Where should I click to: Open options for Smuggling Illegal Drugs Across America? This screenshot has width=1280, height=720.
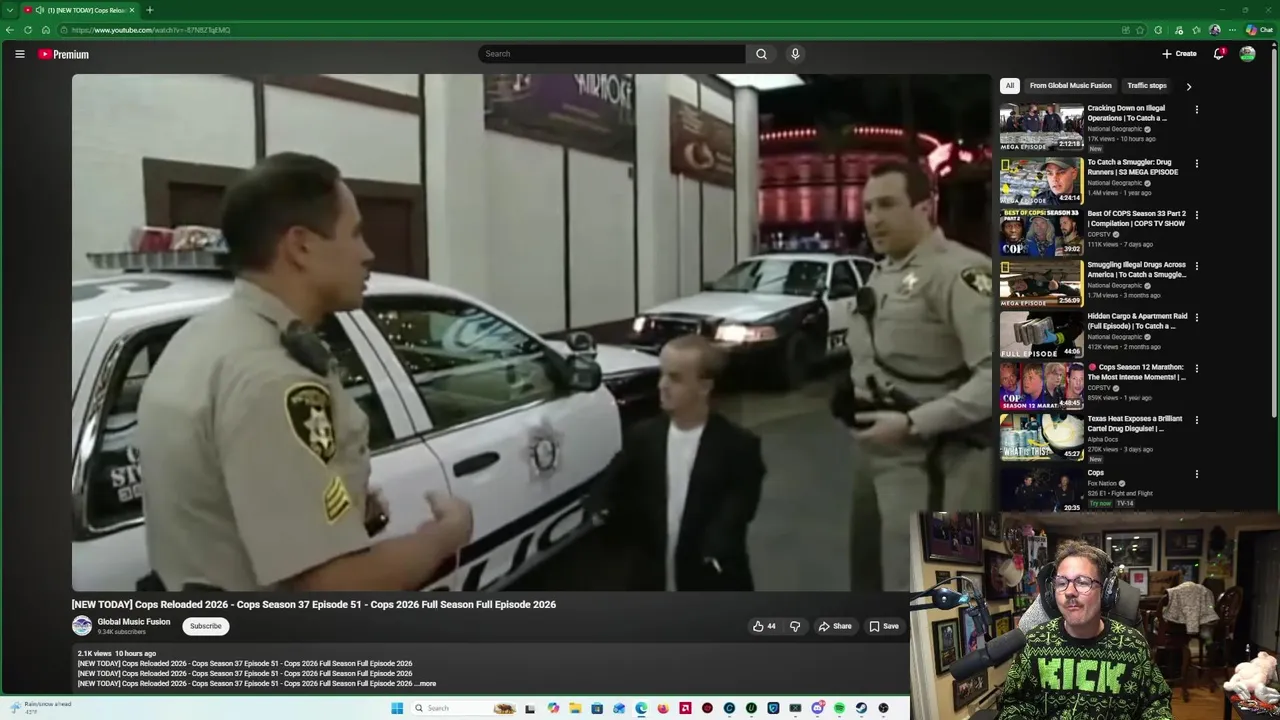[1196, 266]
